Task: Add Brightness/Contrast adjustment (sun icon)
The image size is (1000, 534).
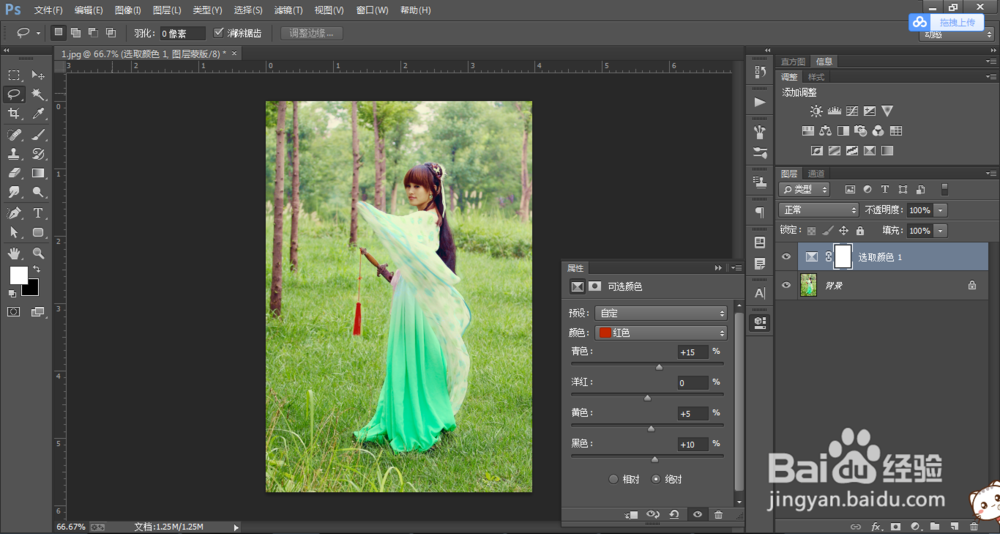Action: coord(816,111)
